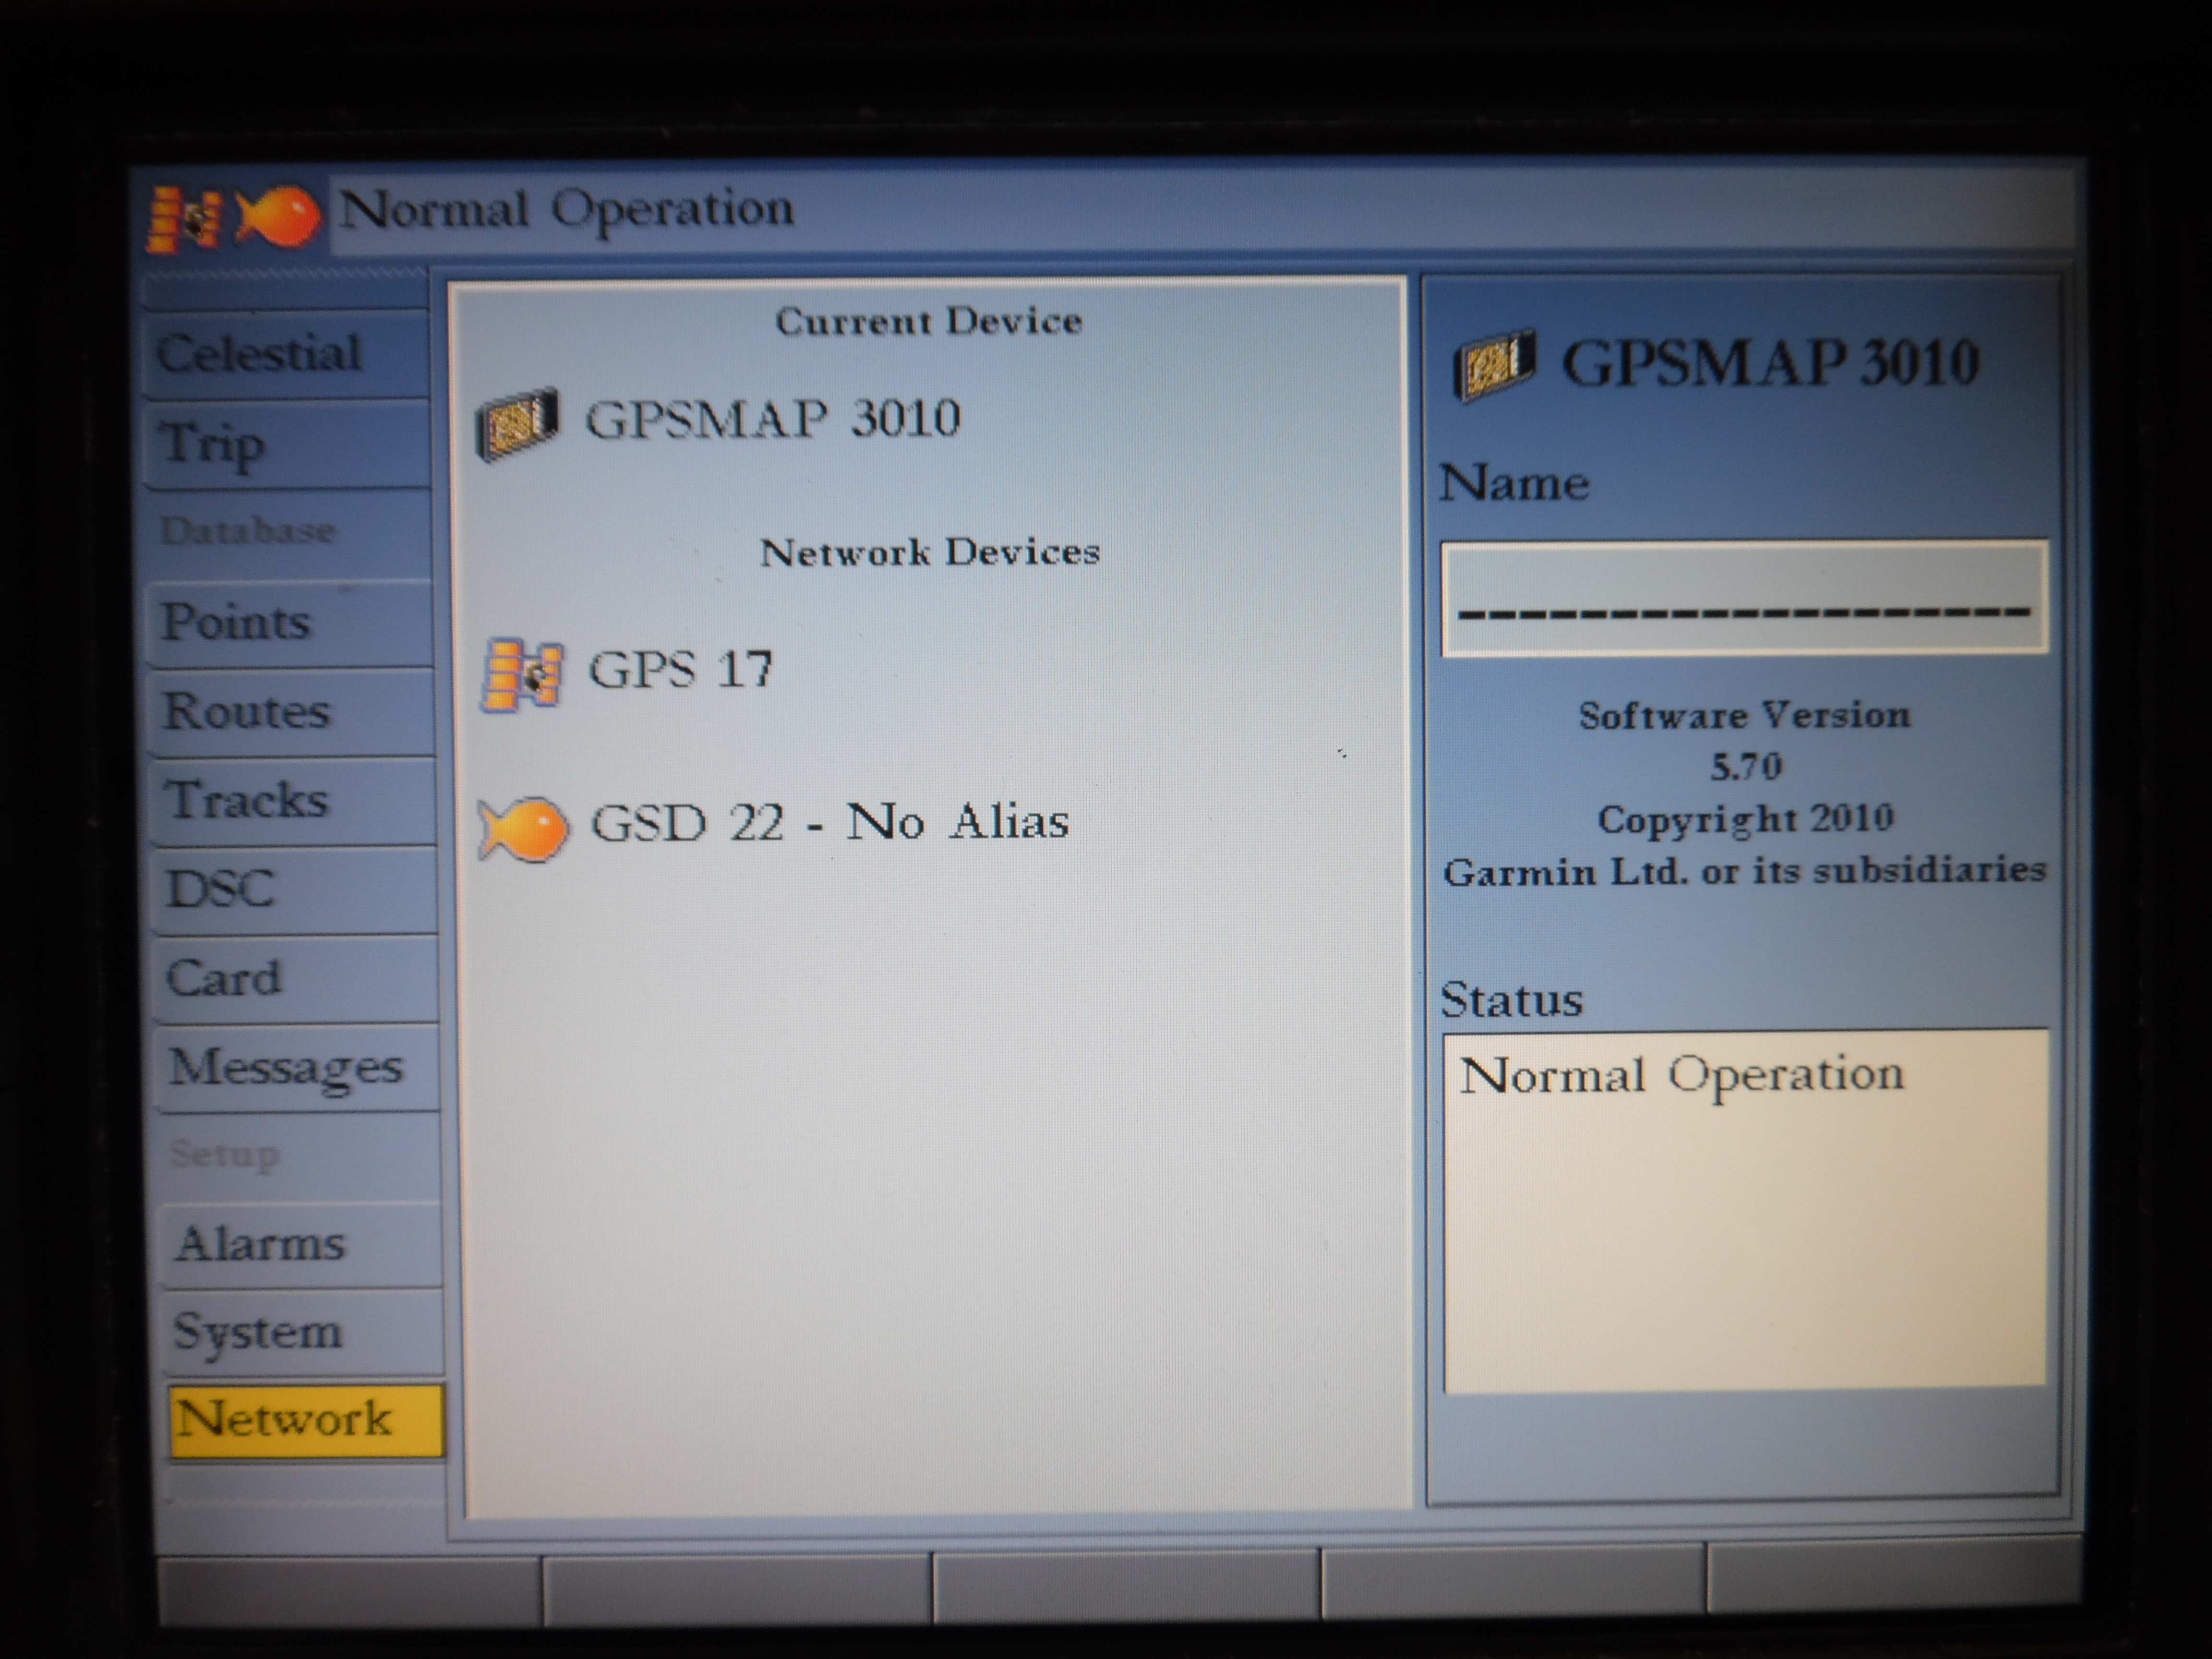The height and width of the screenshot is (1659, 2212).
Task: Click the chartplotter icon in the right details panel
Action: pyautogui.click(x=1494, y=366)
